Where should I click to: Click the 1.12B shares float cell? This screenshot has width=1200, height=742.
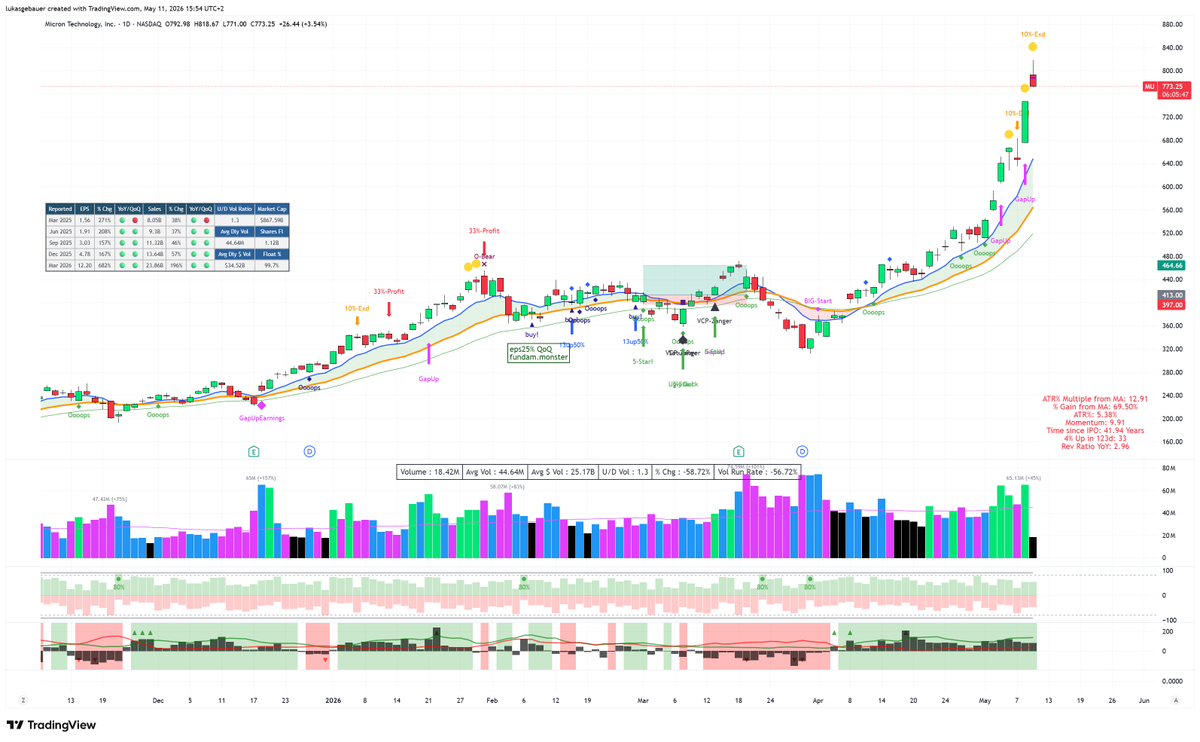point(272,242)
